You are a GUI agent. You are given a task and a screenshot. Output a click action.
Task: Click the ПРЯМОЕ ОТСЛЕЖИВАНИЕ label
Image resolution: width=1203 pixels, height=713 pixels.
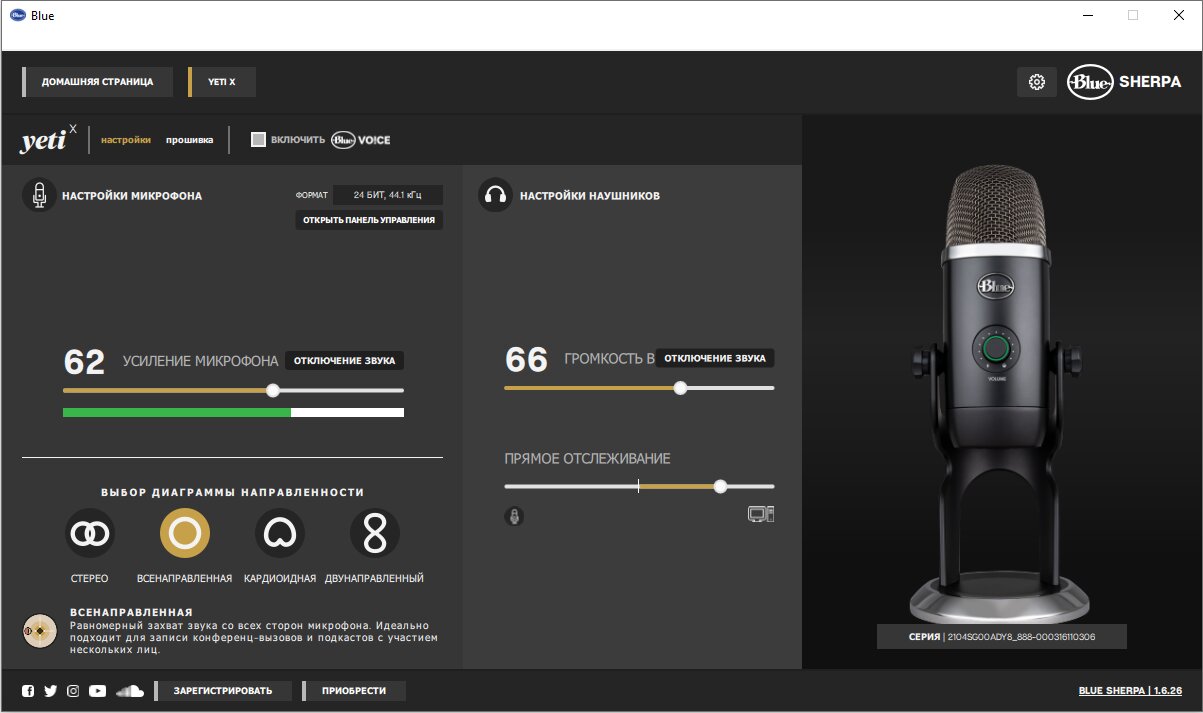[x=587, y=459]
